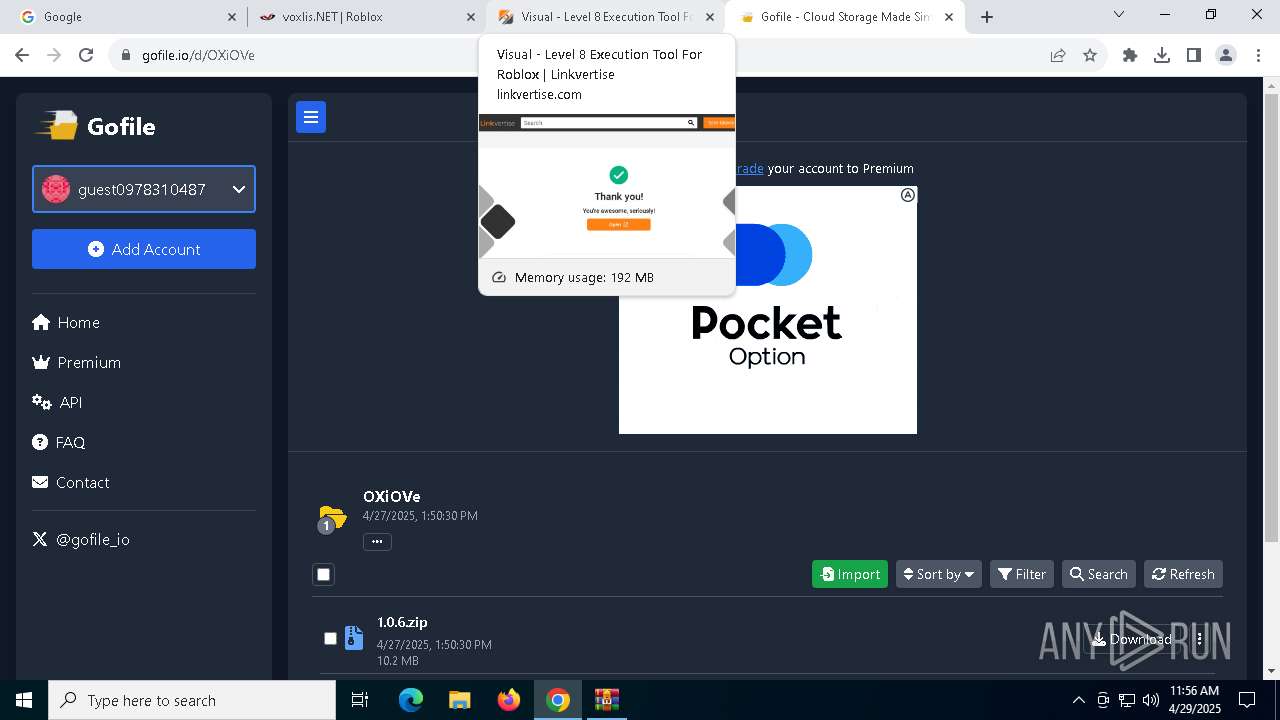Click the Search button in file toolbar
Image resolution: width=1280 pixels, height=720 pixels.
(1098, 574)
